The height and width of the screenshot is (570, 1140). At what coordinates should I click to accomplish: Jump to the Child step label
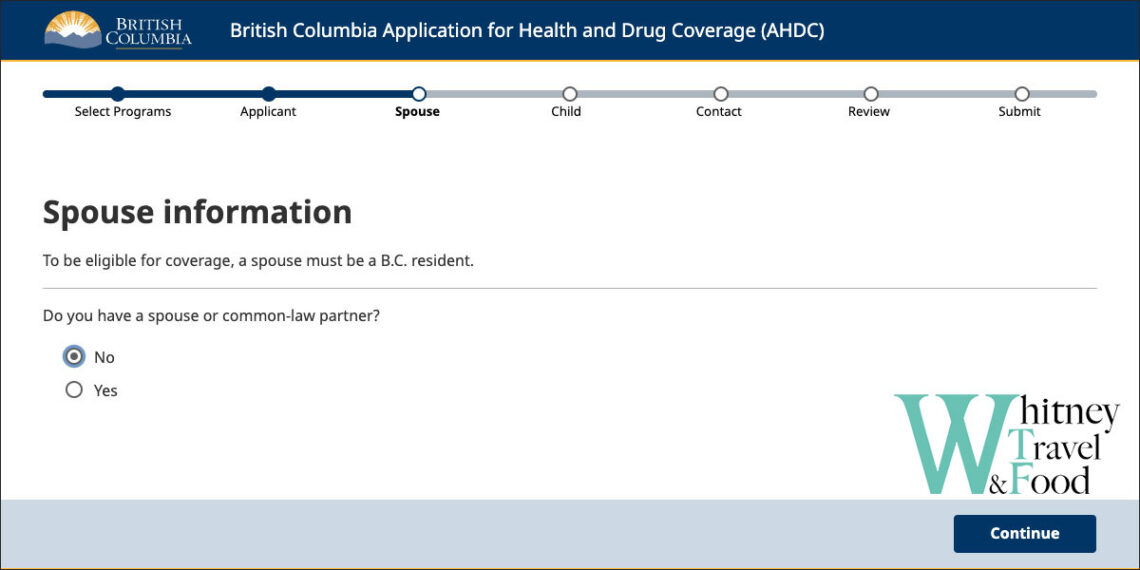tap(566, 112)
